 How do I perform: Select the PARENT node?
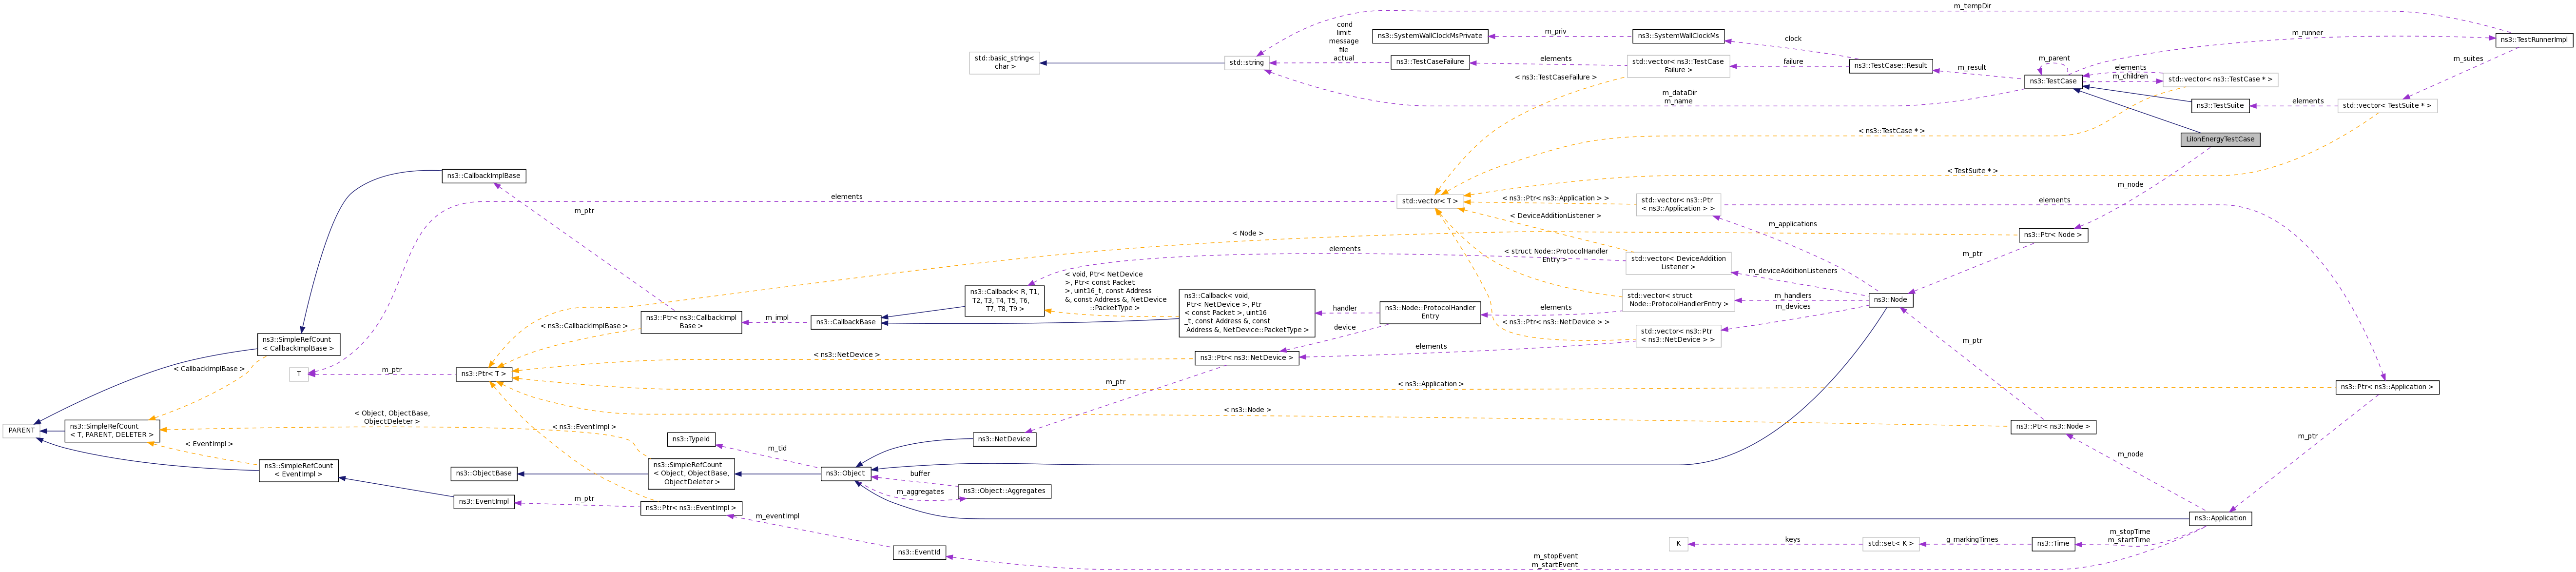click(x=21, y=430)
